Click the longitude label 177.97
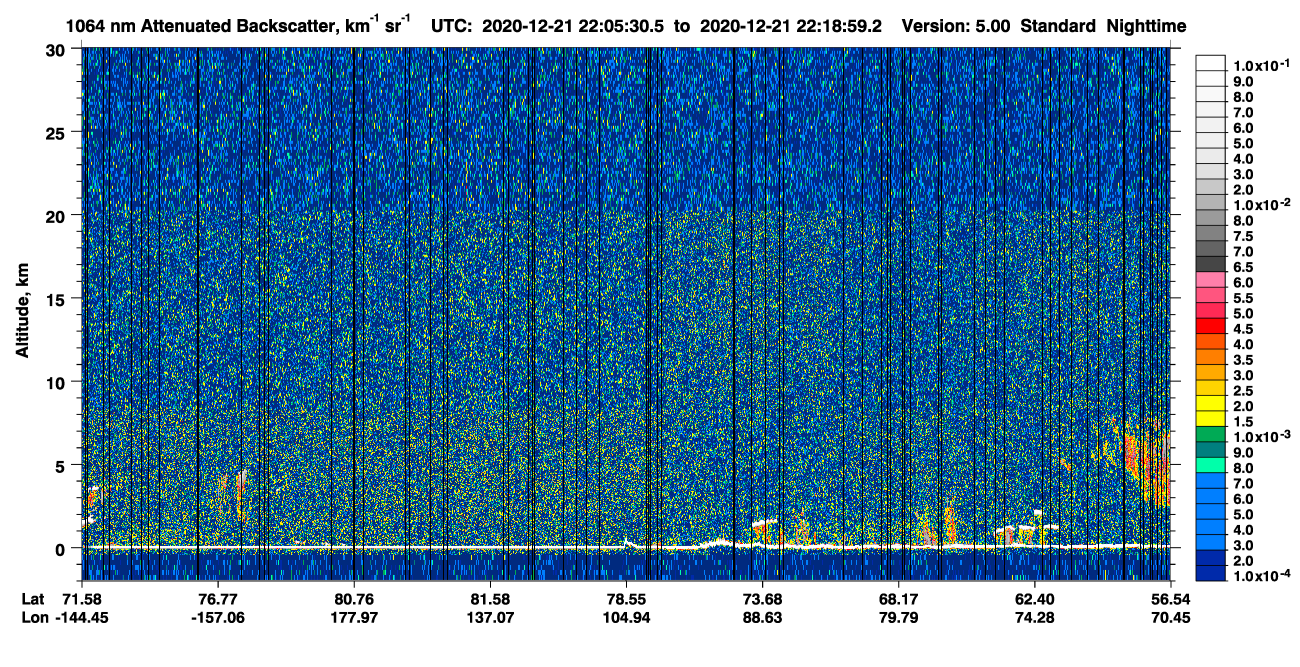The width and height of the screenshot is (1300, 667). [354, 618]
